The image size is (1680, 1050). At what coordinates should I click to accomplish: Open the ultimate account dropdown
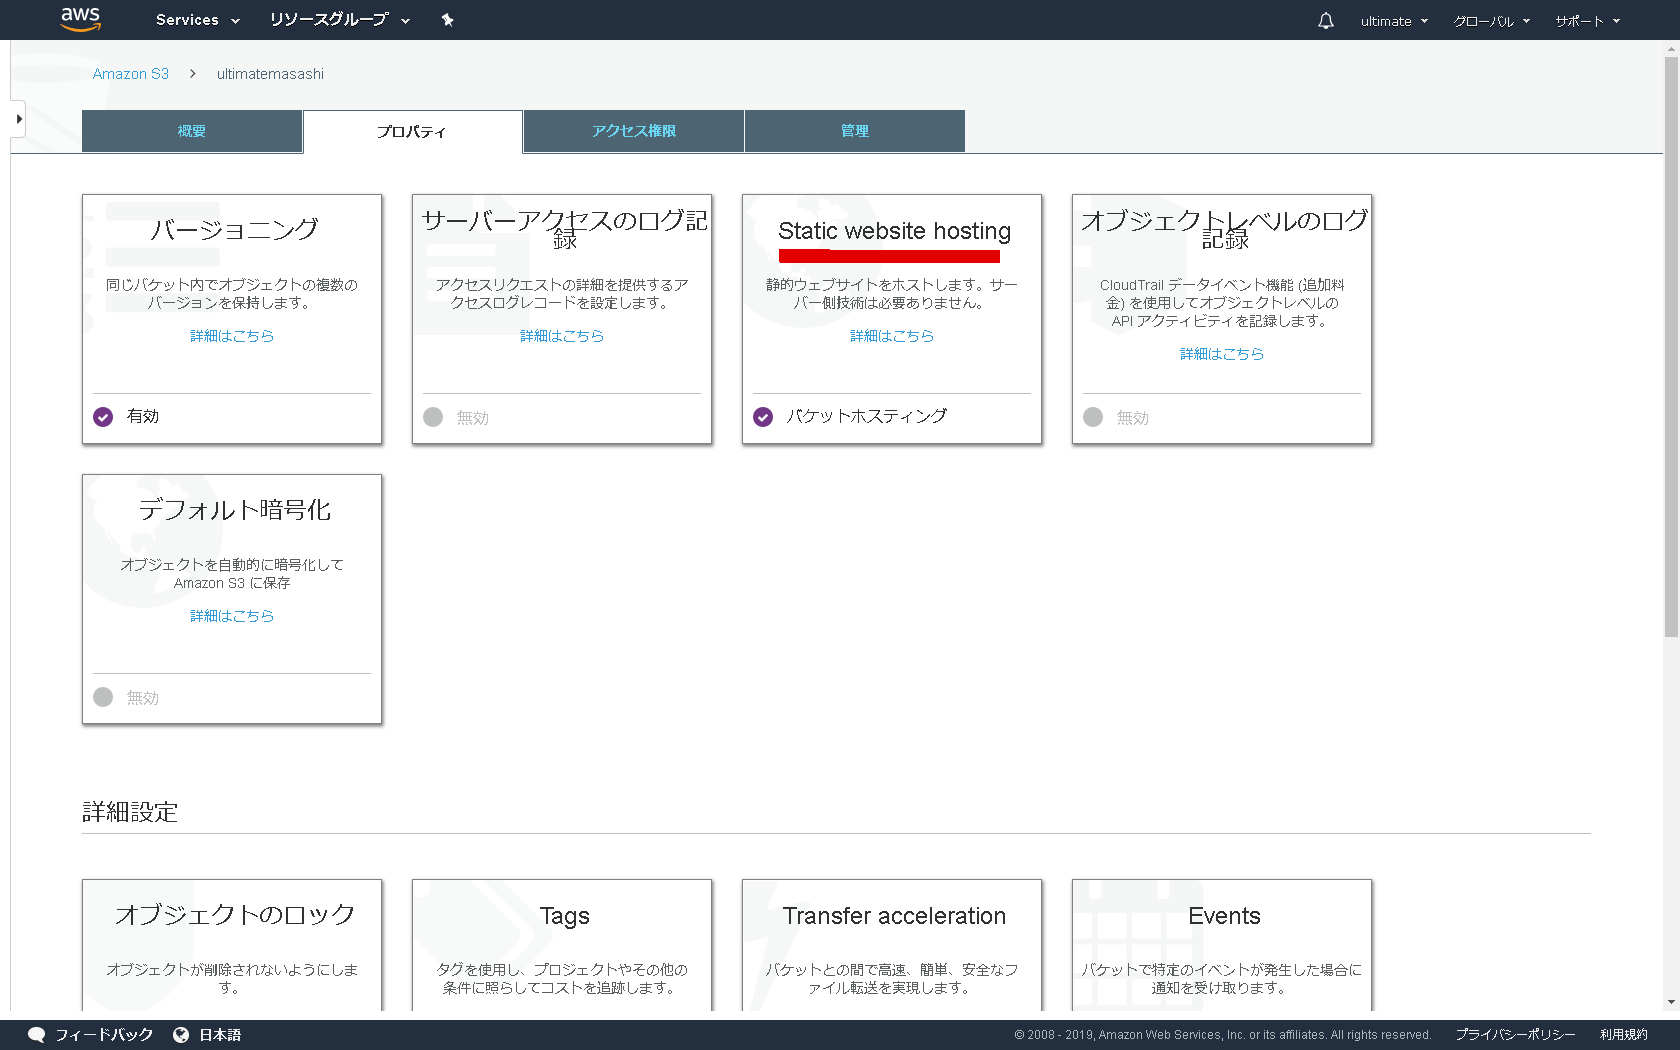tap(1394, 21)
